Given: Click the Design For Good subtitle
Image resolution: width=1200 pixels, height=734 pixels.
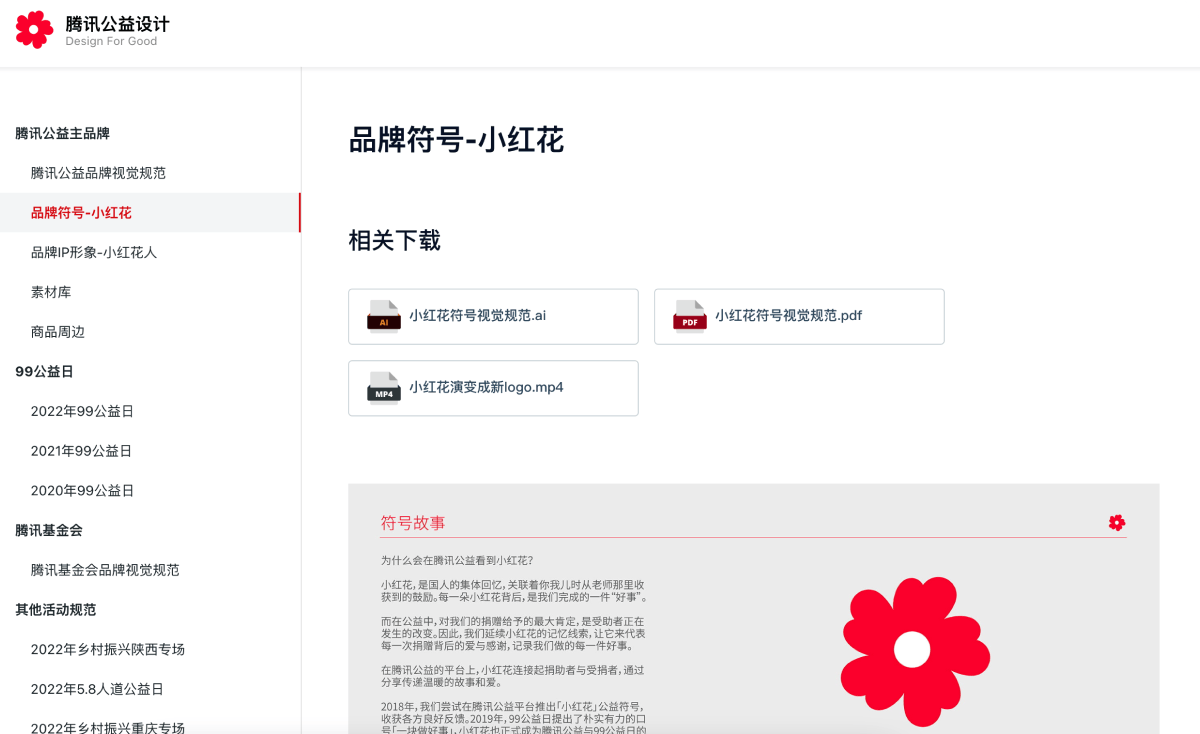Looking at the screenshot, I should pos(111,42).
